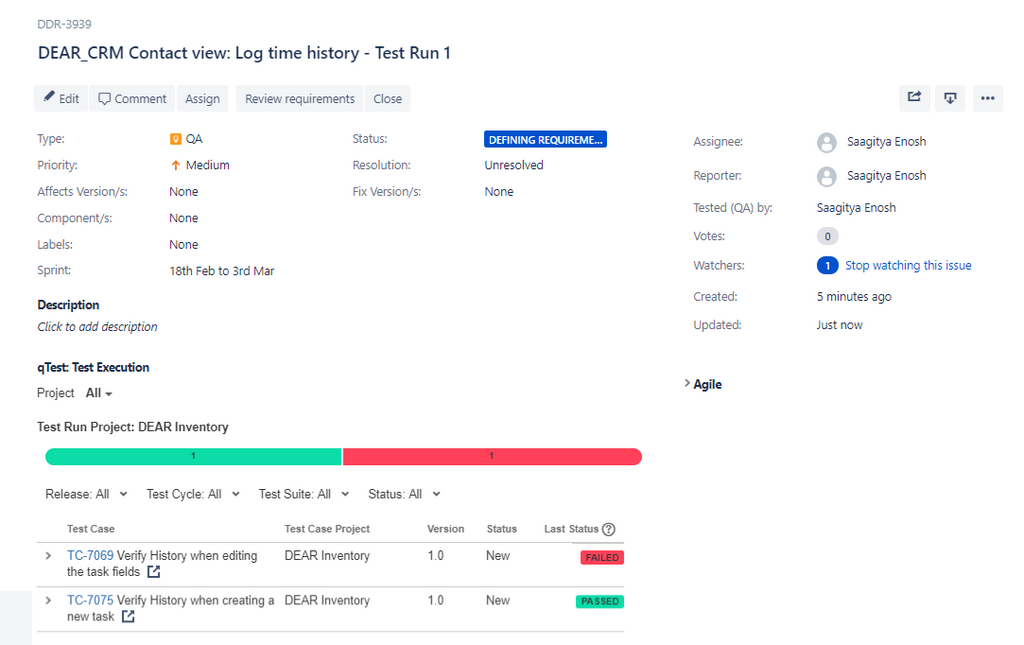Viewport: 1024px width, 645px height.
Task: Click the watchers count badge
Action: (827, 266)
